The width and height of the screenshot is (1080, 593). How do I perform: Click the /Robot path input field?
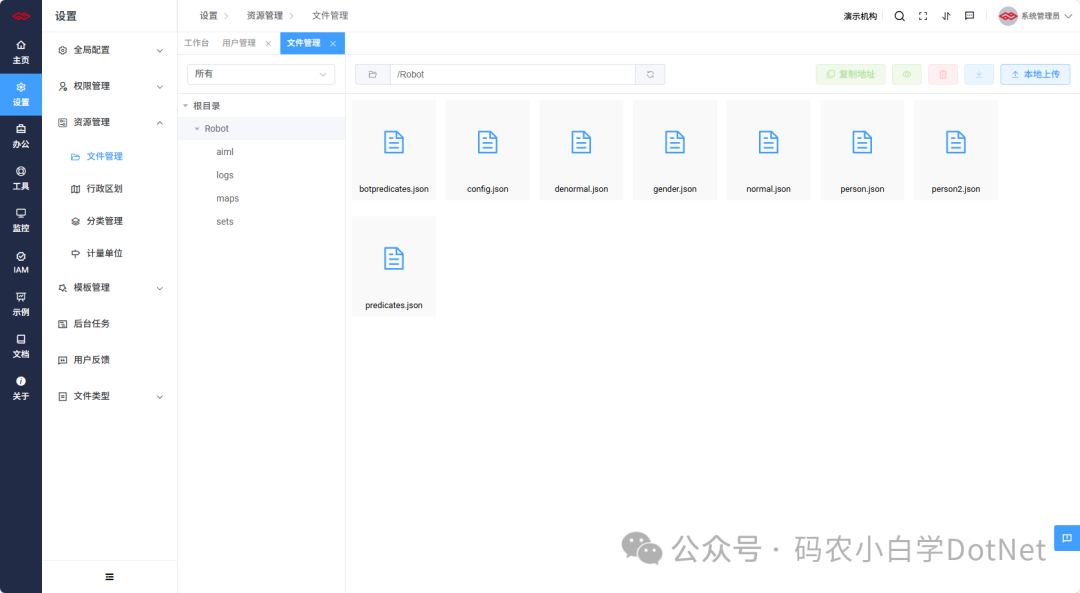click(x=512, y=74)
